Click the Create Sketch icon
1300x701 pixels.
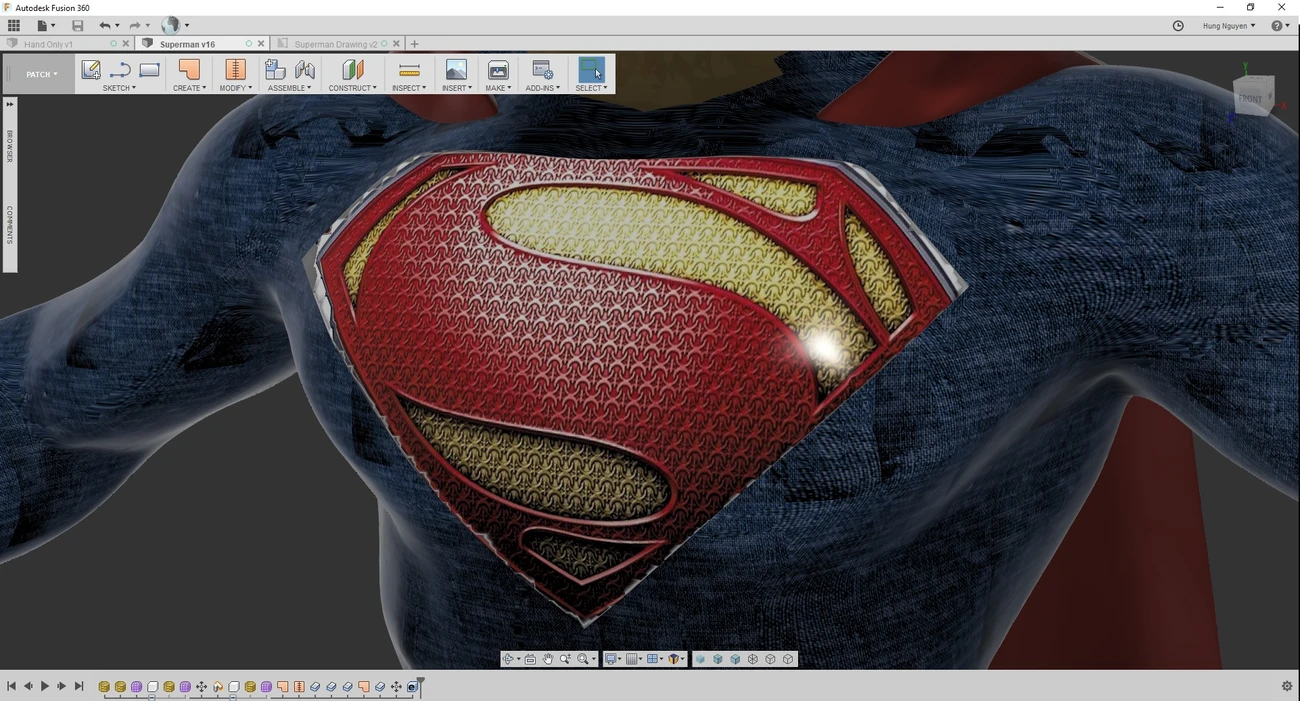[91, 69]
